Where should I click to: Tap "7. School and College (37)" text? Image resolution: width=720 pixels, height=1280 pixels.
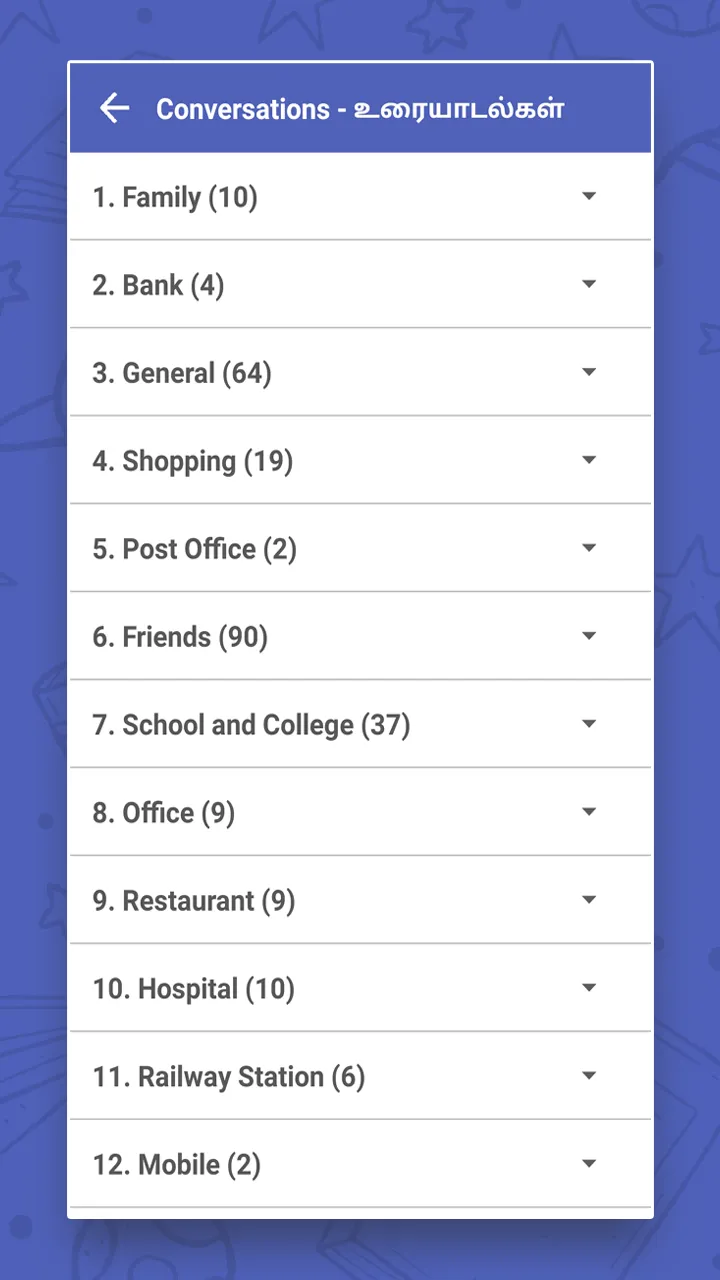251,726
